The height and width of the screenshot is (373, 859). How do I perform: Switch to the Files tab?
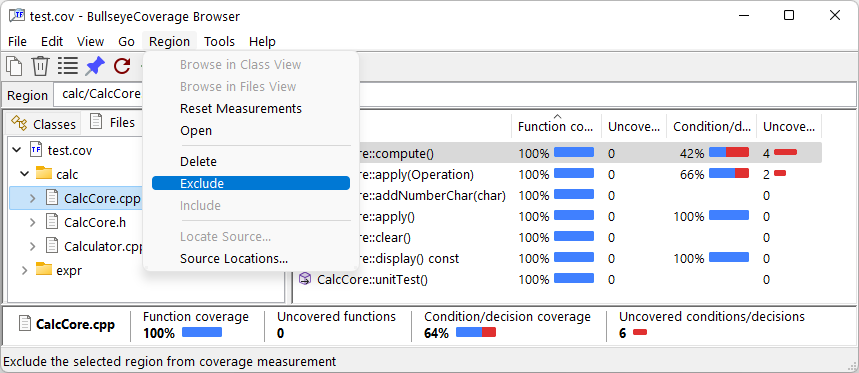click(113, 122)
